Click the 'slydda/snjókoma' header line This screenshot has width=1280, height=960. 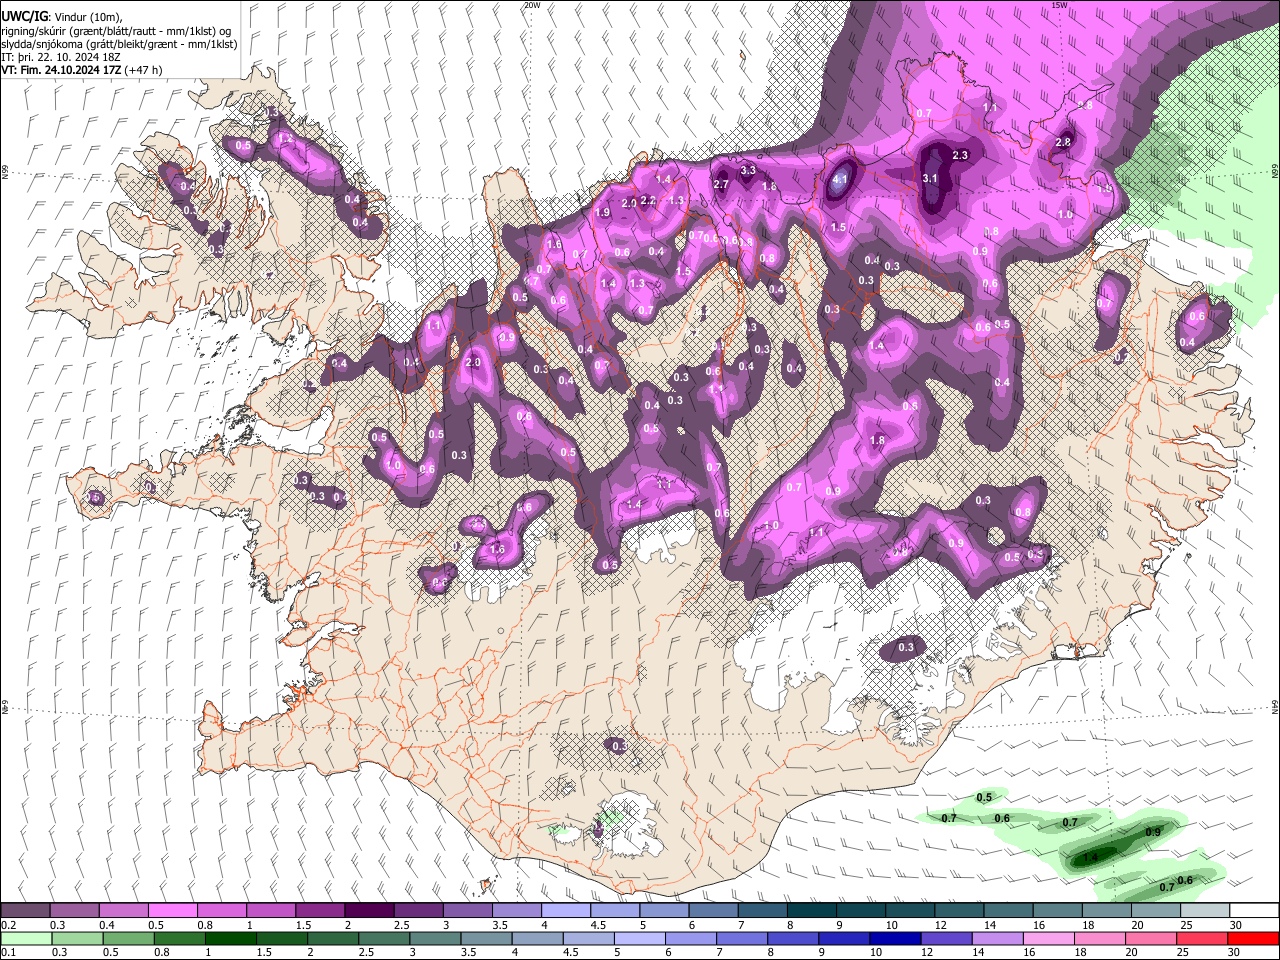120,44
